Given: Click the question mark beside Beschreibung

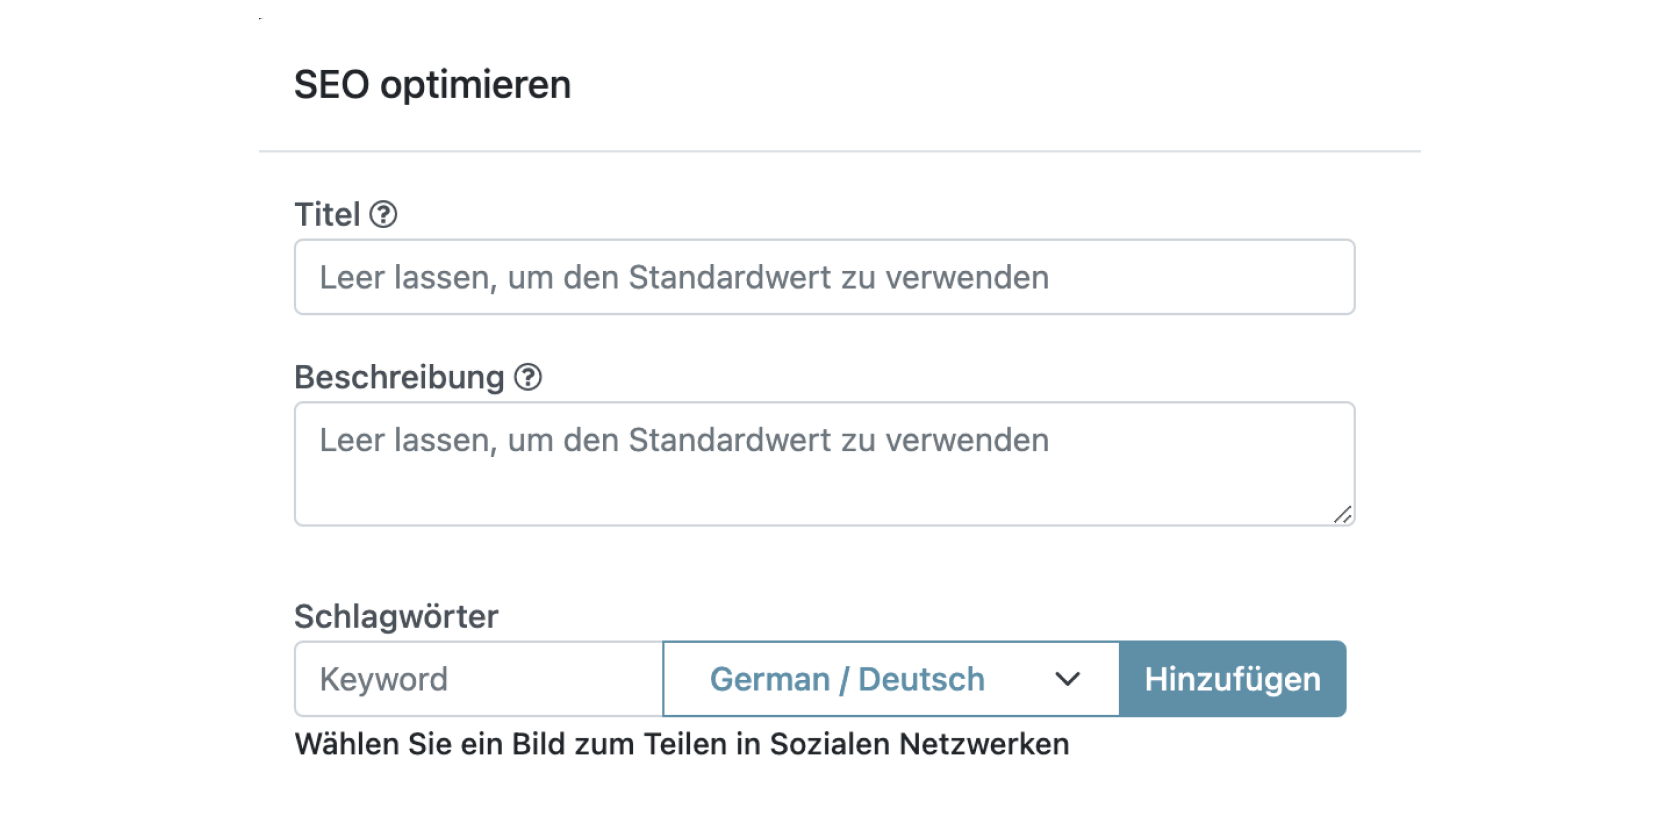Looking at the screenshot, I should coord(528,377).
